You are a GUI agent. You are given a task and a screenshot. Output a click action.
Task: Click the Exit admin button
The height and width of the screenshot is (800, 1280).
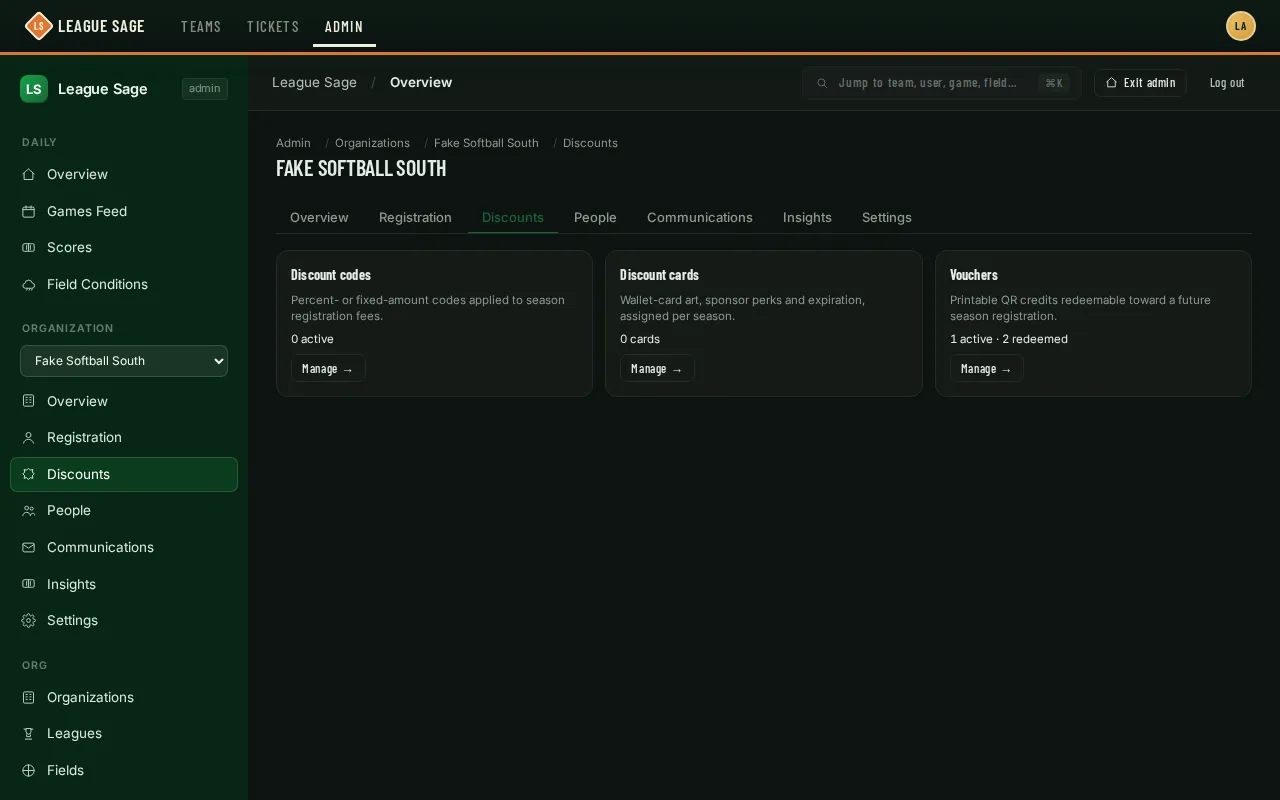(1140, 83)
